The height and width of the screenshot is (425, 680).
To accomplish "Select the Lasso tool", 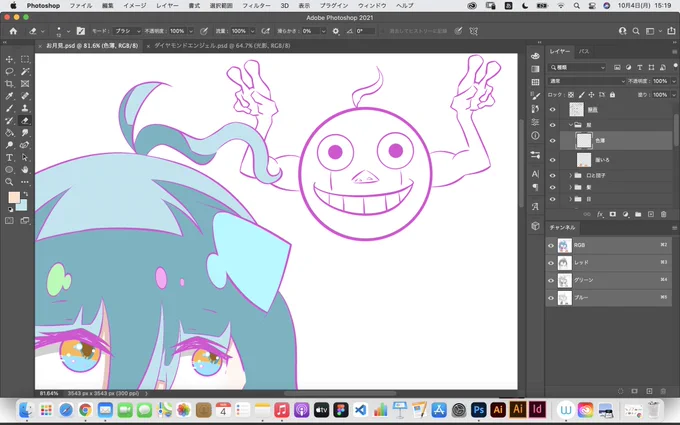I will (9, 71).
